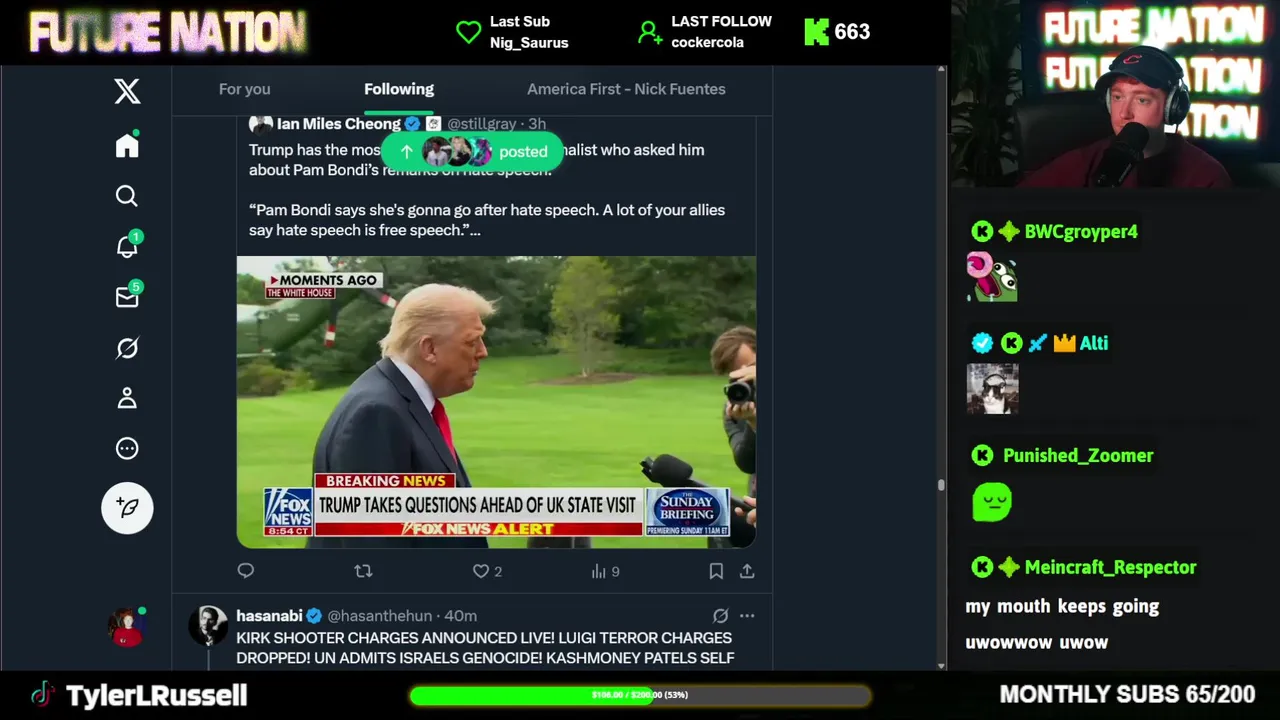The image size is (1280, 720).
Task: Click green donation goal progress bar
Action: tap(640, 695)
